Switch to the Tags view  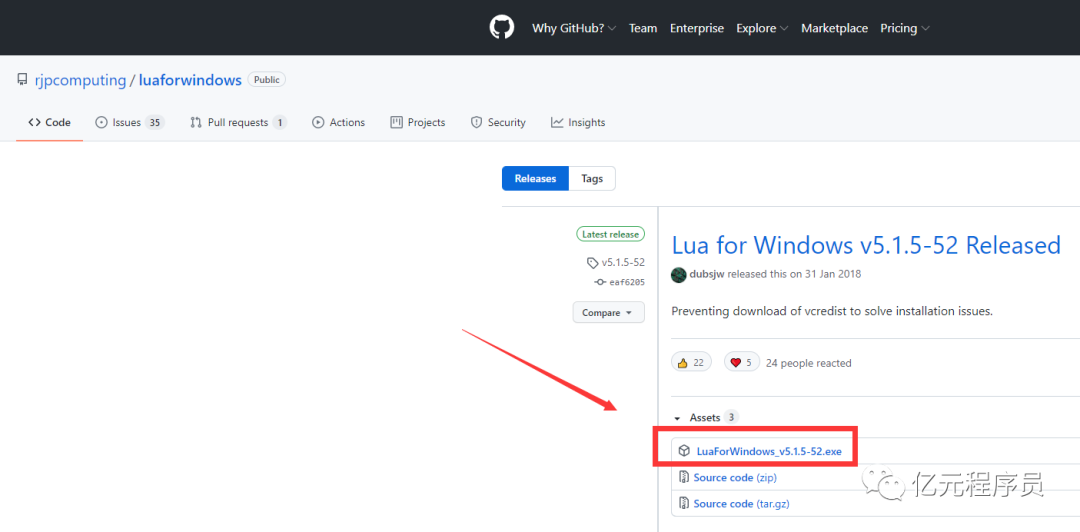pyautogui.click(x=592, y=178)
